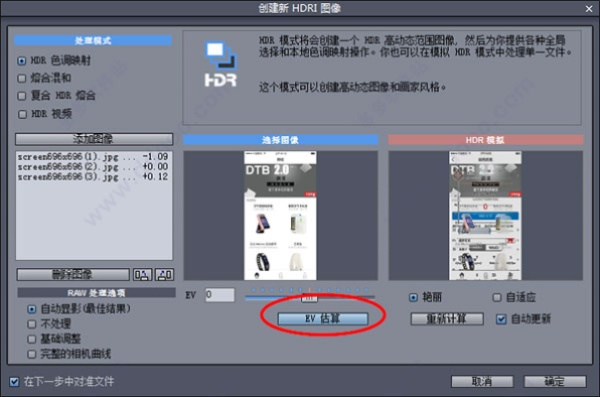Viewport: 600px width, 397px height.
Task: Choose 自动显影(最佳结果) RAW option
Action: coord(32,309)
